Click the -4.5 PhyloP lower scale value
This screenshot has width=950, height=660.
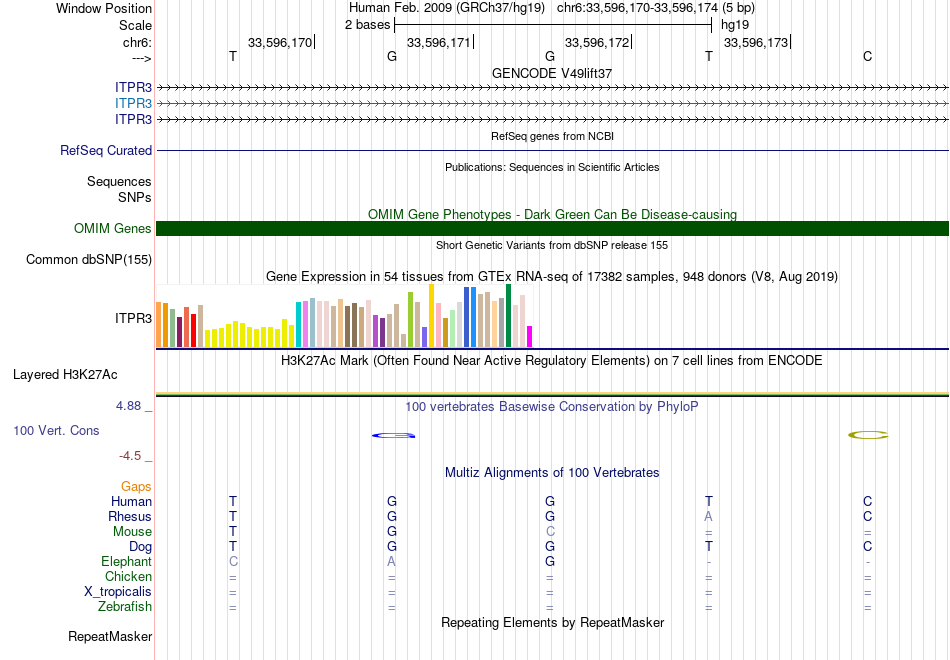(x=130, y=456)
